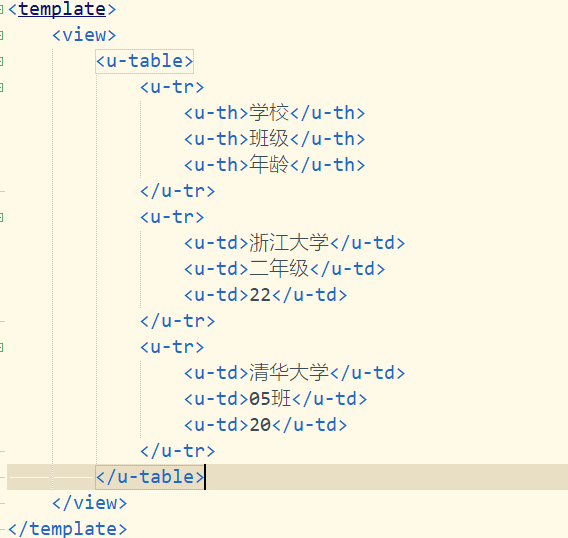568x538 pixels.
Task: Click the </u-tr> tag directly below the 年龄 line
Action: pos(178,191)
